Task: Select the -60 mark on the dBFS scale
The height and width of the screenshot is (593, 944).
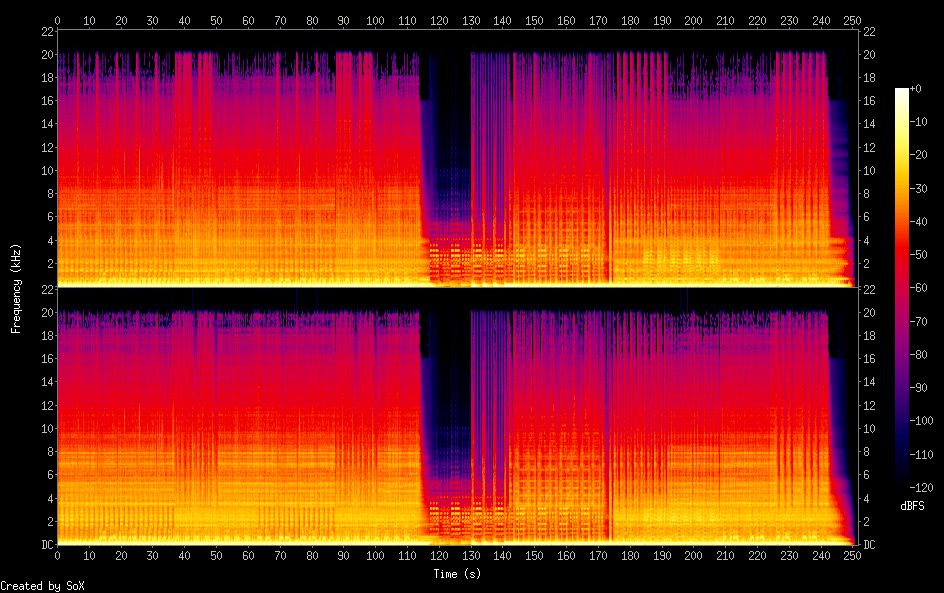Action: pos(926,288)
